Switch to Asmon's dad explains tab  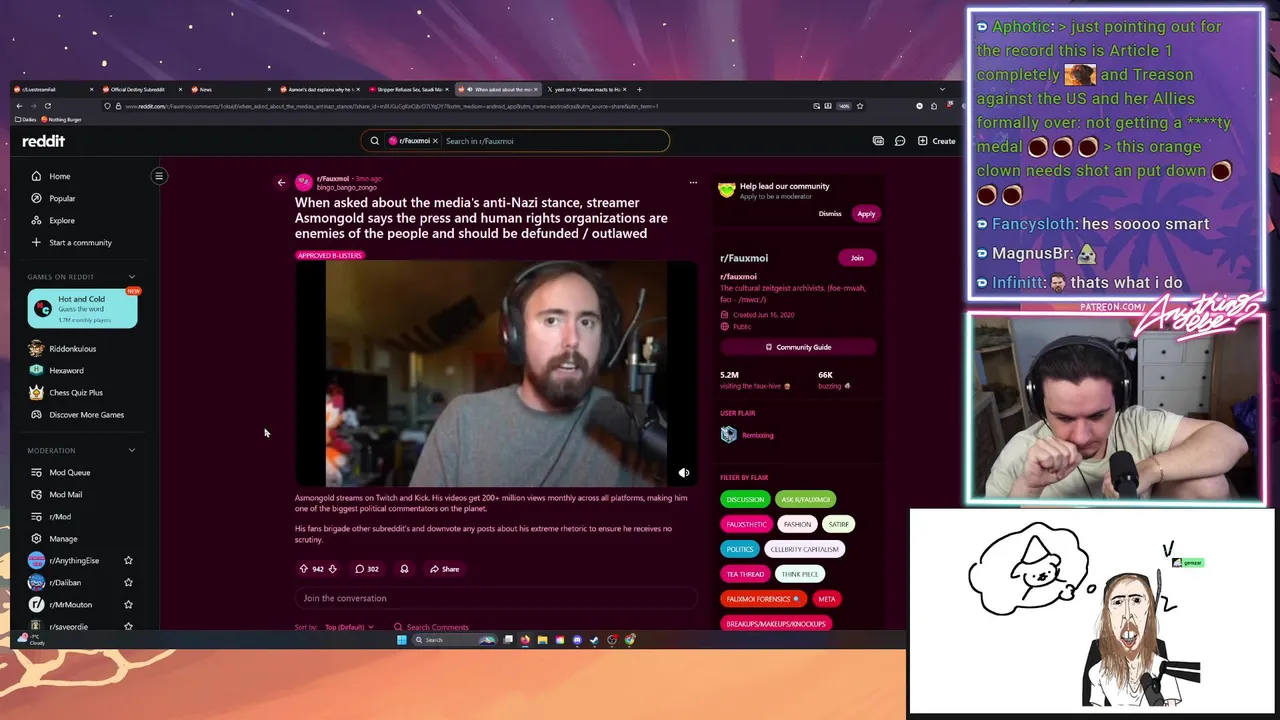point(321,90)
